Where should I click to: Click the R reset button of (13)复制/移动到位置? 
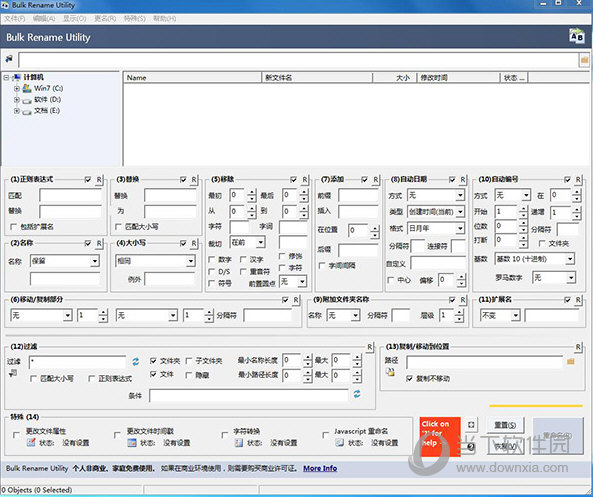click(578, 346)
